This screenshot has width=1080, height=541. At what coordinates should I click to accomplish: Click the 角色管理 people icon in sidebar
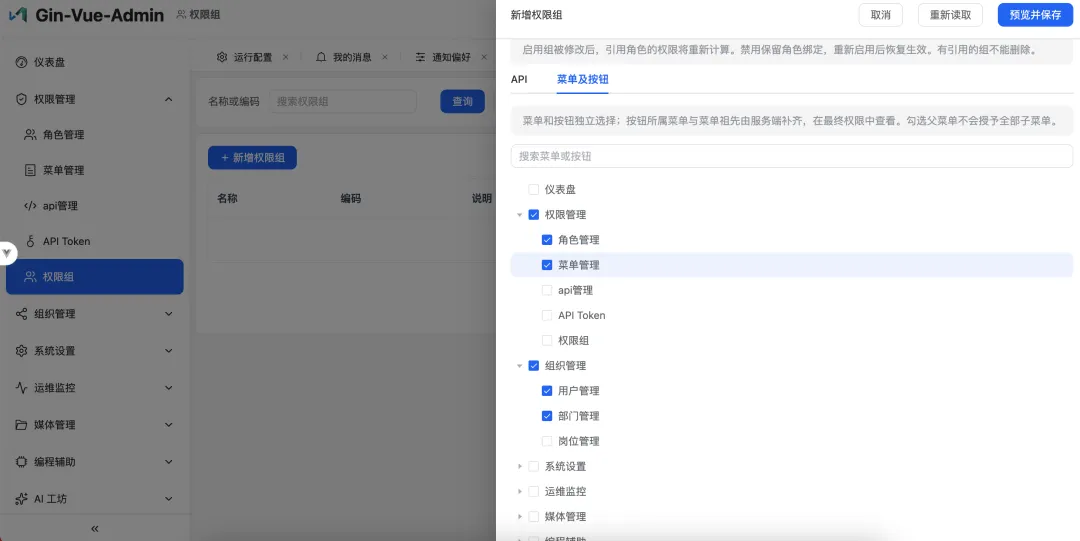(x=30, y=134)
